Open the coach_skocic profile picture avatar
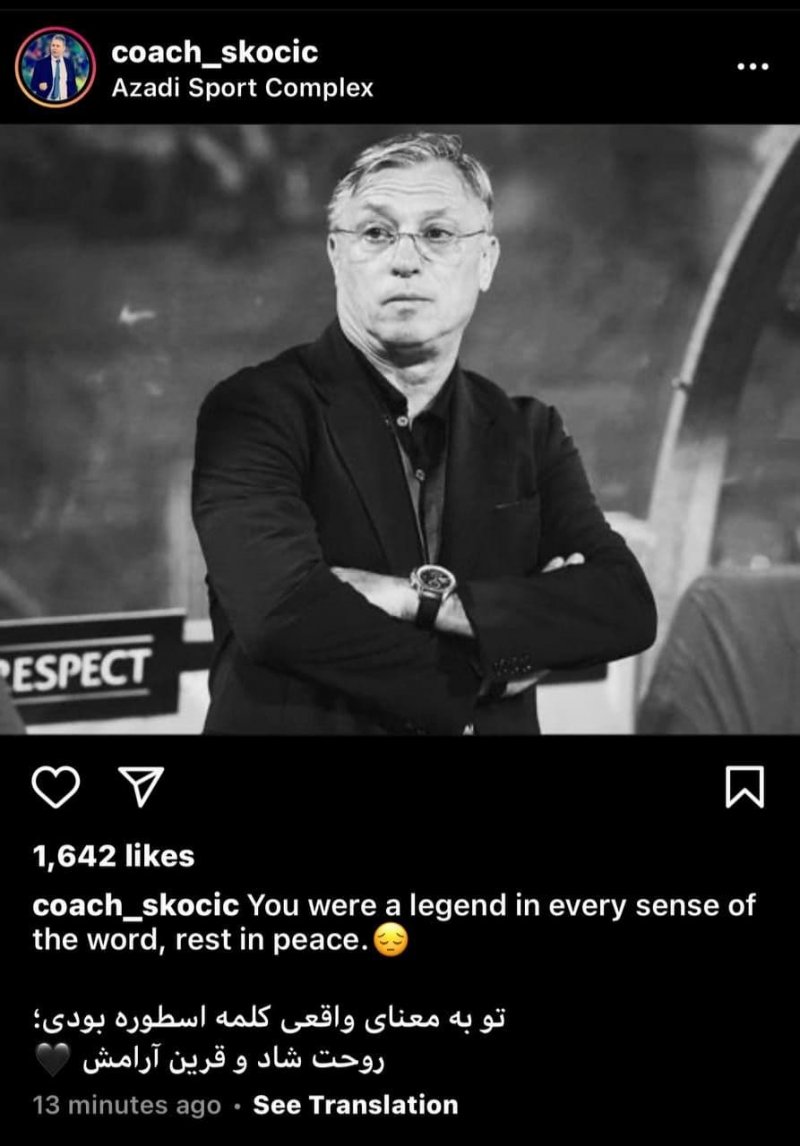 click(x=56, y=67)
